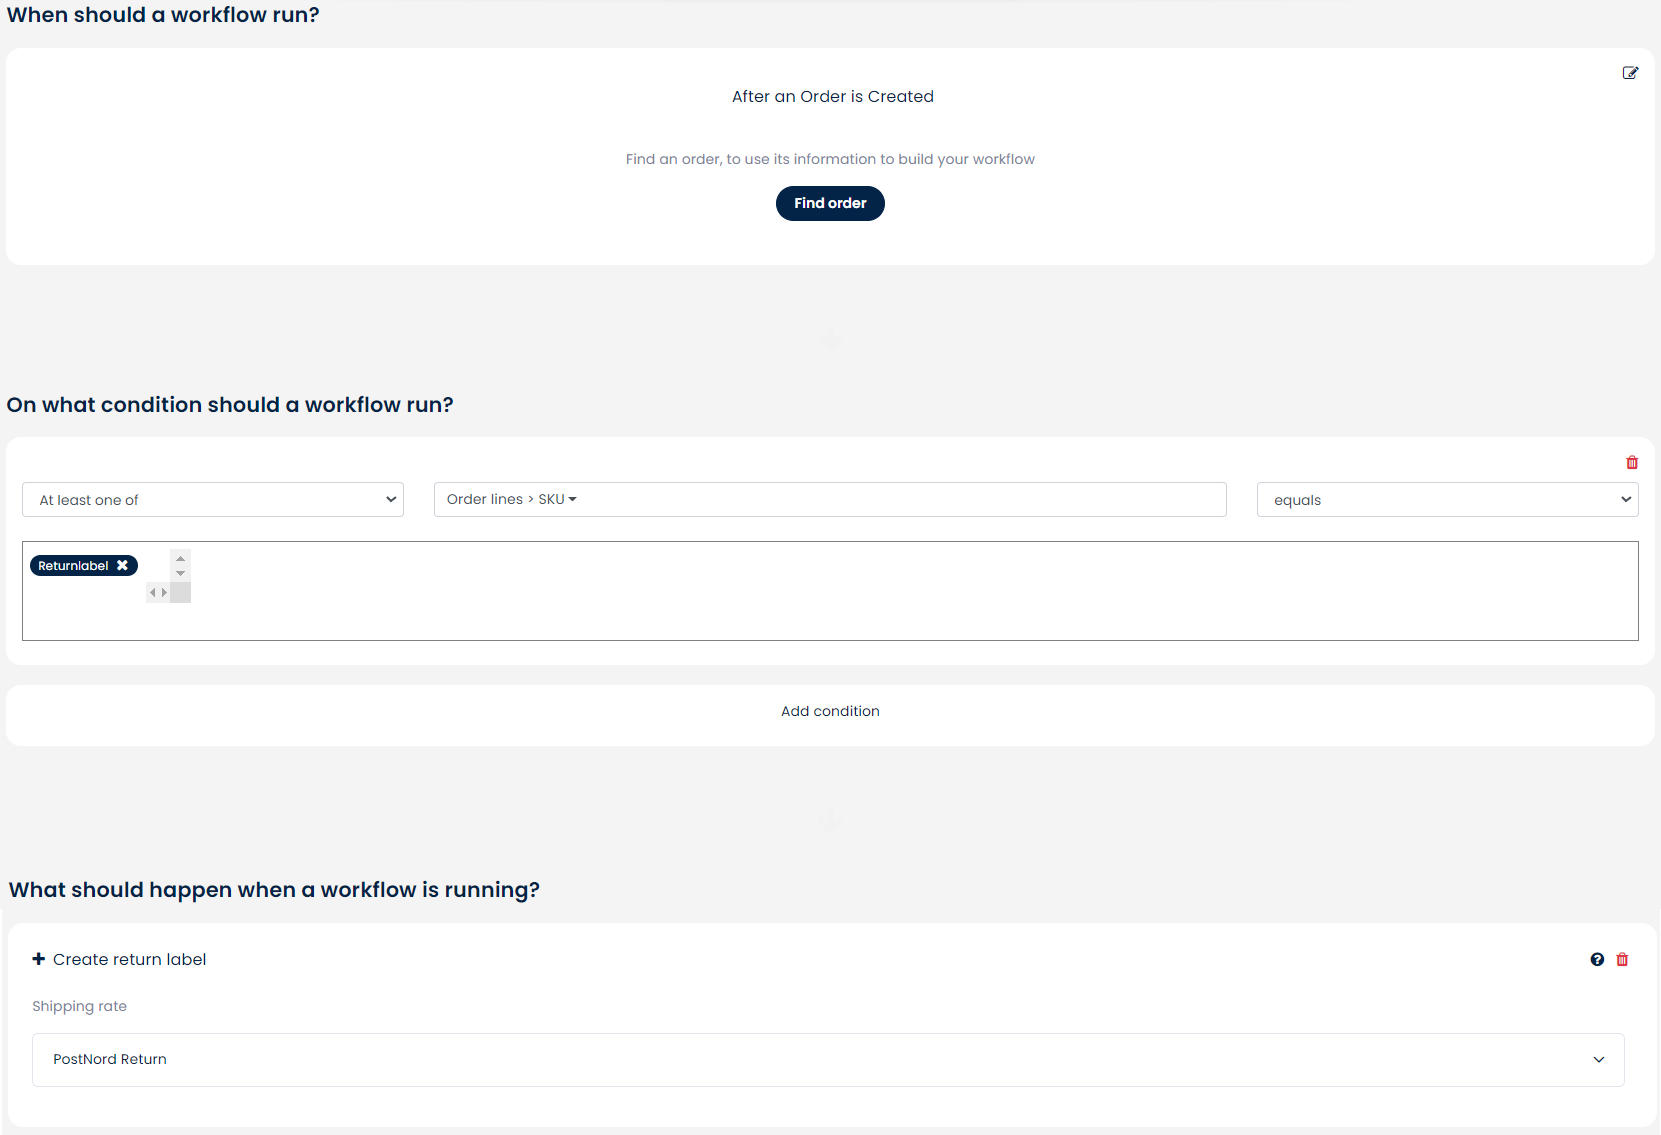
Task: Delete the SKU condition via trash icon
Action: tap(1632, 463)
